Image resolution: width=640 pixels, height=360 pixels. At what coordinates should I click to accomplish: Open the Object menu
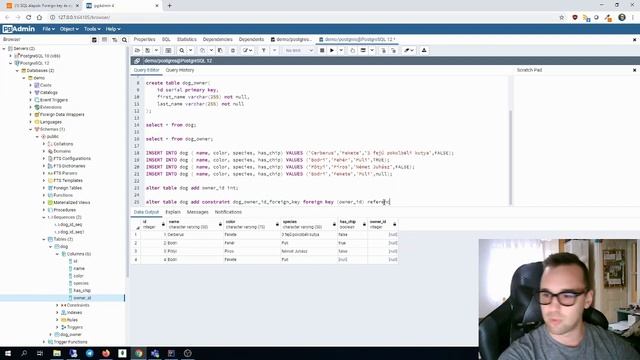pyautogui.click(x=69, y=29)
